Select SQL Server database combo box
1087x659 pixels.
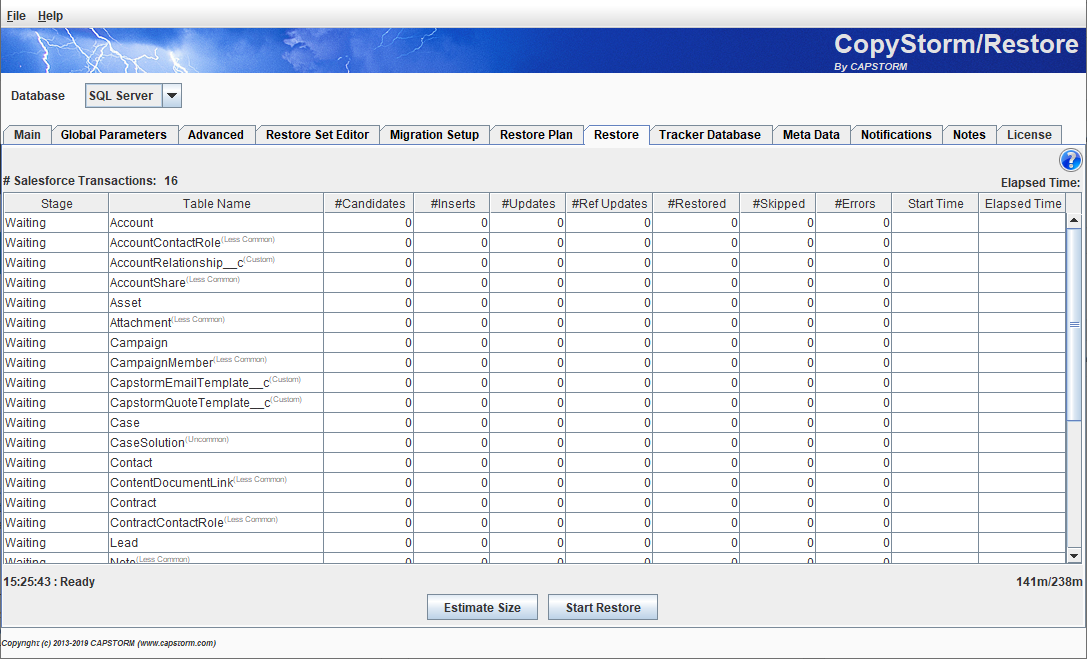(133, 96)
